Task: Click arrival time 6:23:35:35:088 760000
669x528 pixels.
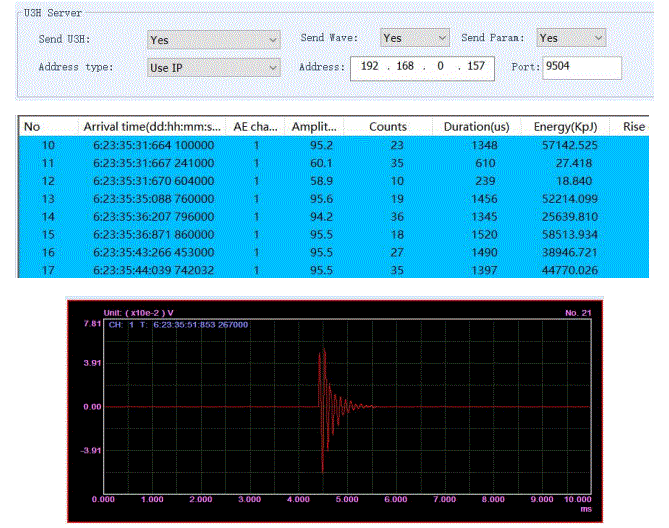Action: [x=154, y=199]
